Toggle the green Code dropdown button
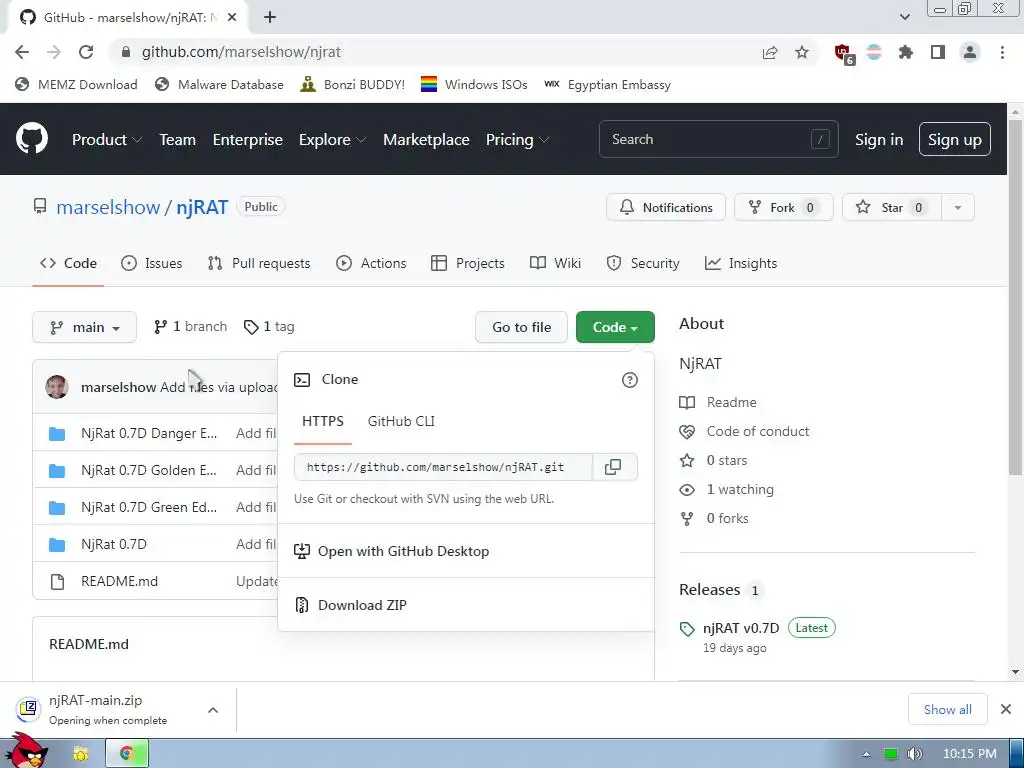The width and height of the screenshot is (1024, 768). click(615, 327)
